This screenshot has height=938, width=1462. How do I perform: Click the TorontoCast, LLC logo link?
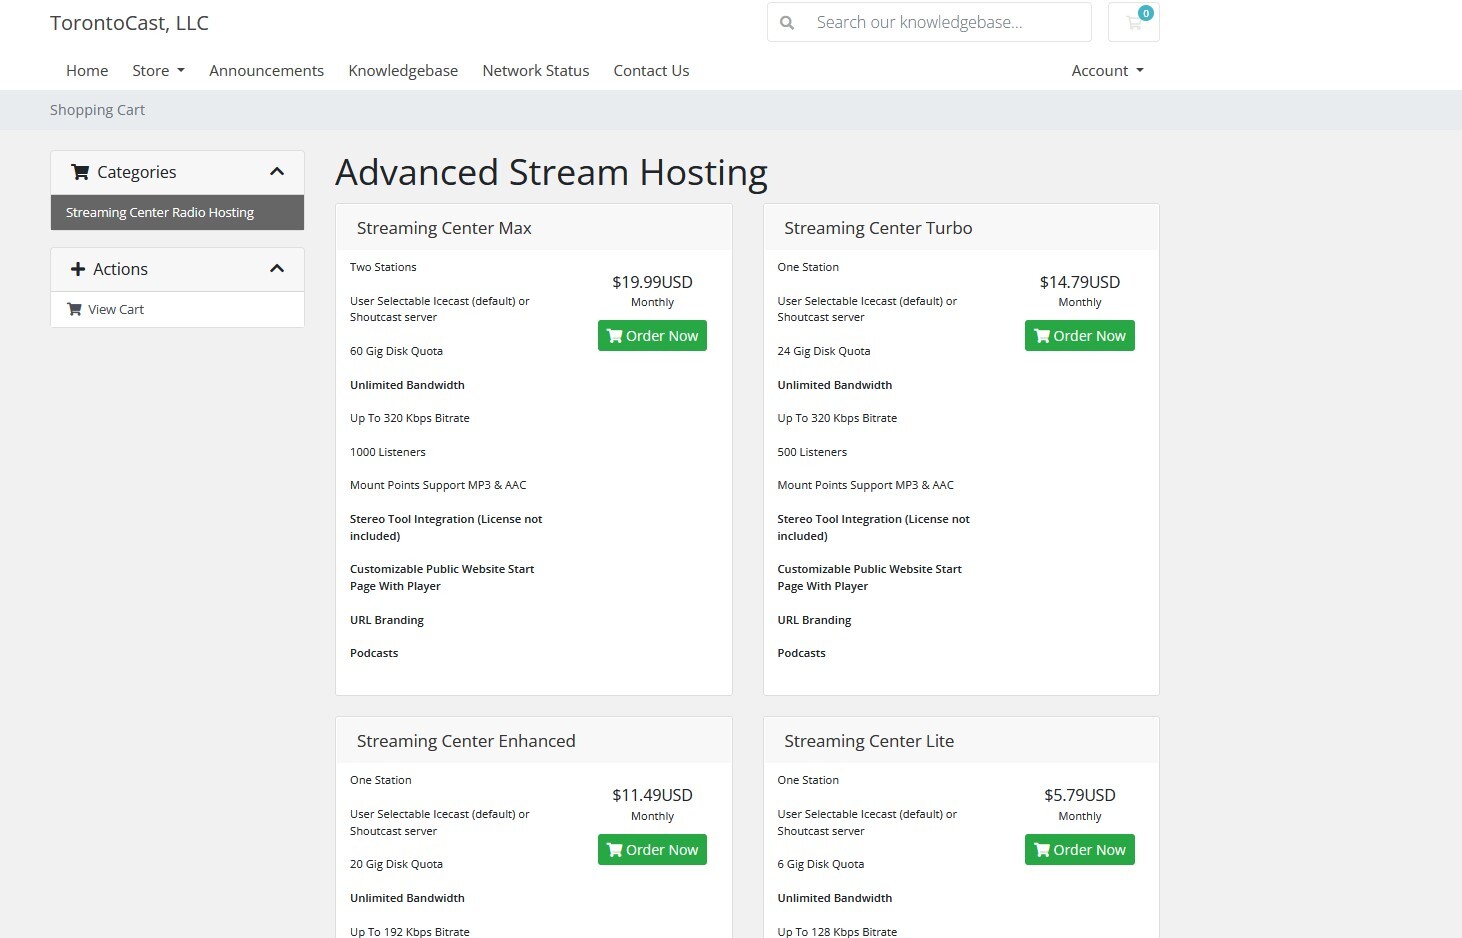tap(129, 23)
